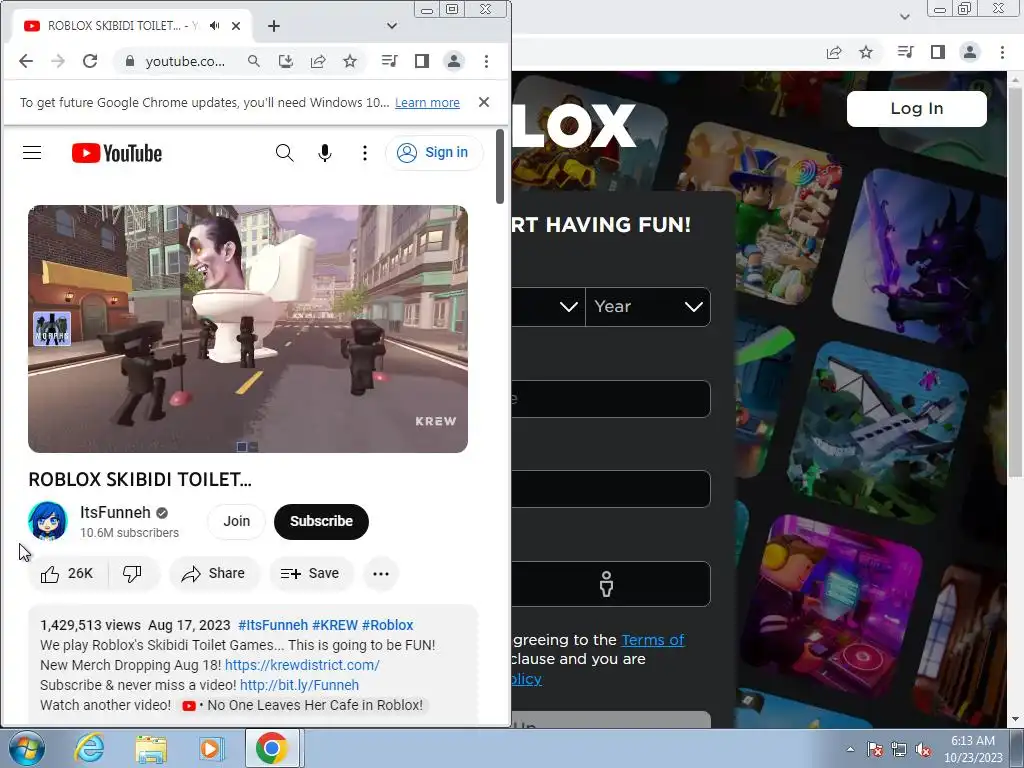Dismiss the Chrome update infobar
Image resolution: width=1024 pixels, height=768 pixels.
pyautogui.click(x=484, y=102)
